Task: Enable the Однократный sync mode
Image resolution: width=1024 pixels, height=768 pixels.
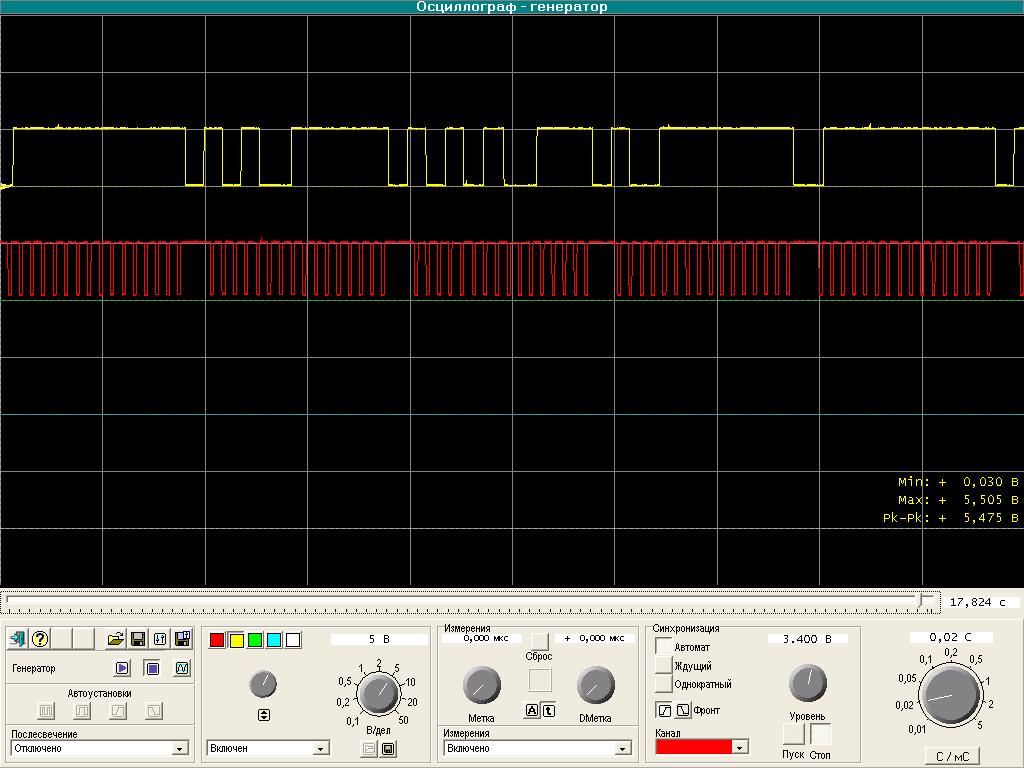Action: pyautogui.click(x=664, y=684)
